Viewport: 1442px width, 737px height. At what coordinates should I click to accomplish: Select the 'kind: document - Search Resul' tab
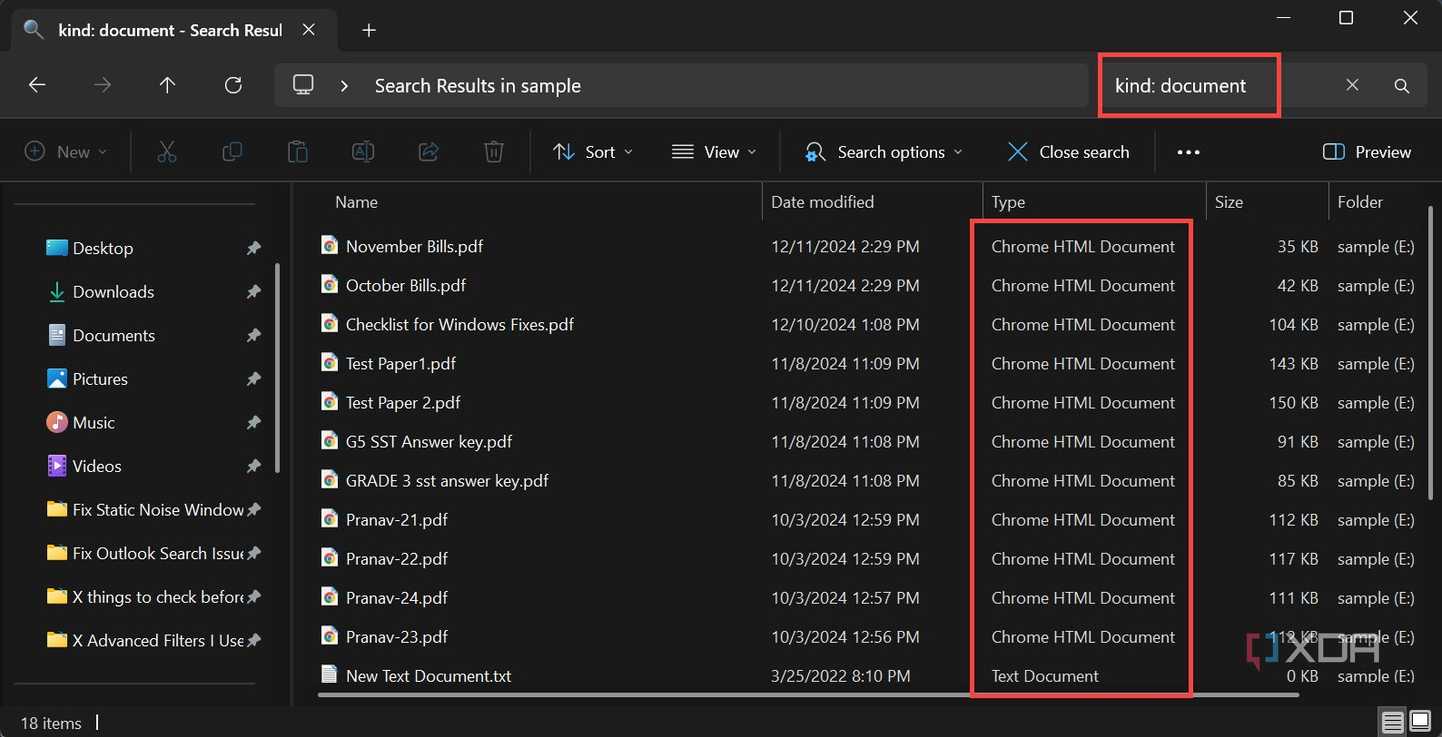click(170, 30)
